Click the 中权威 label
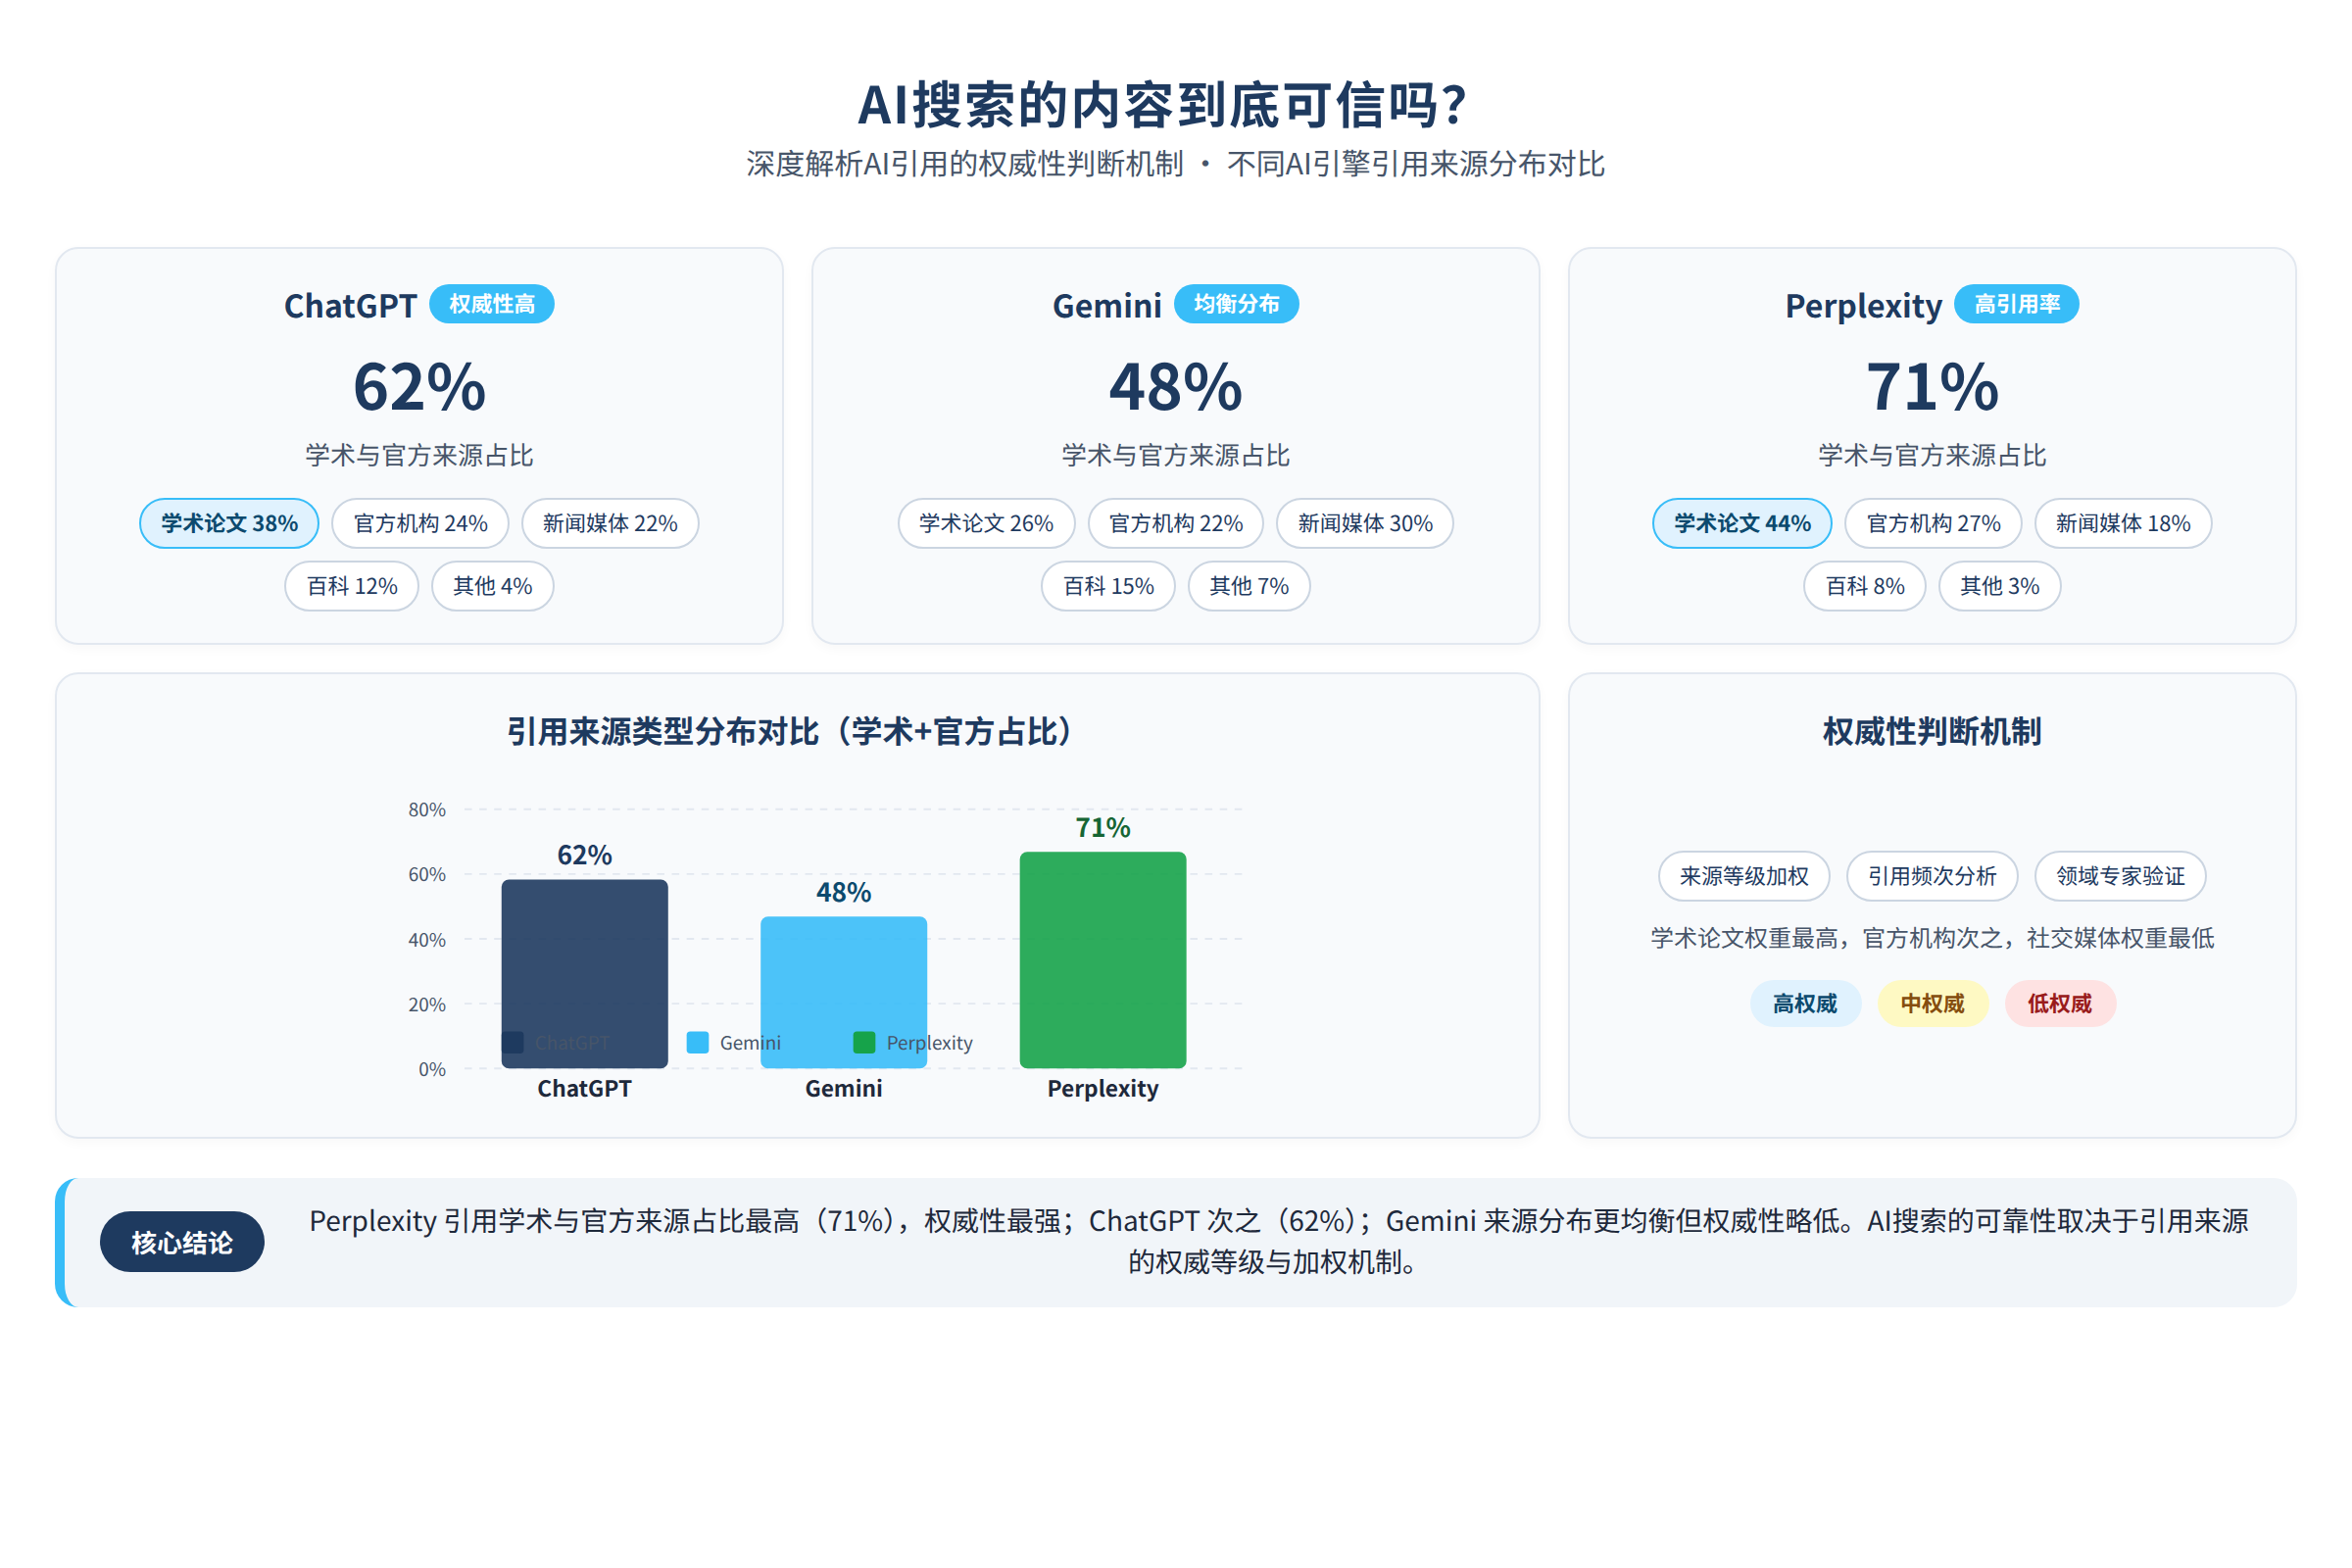The width and height of the screenshot is (2352, 1568). (x=1932, y=1003)
